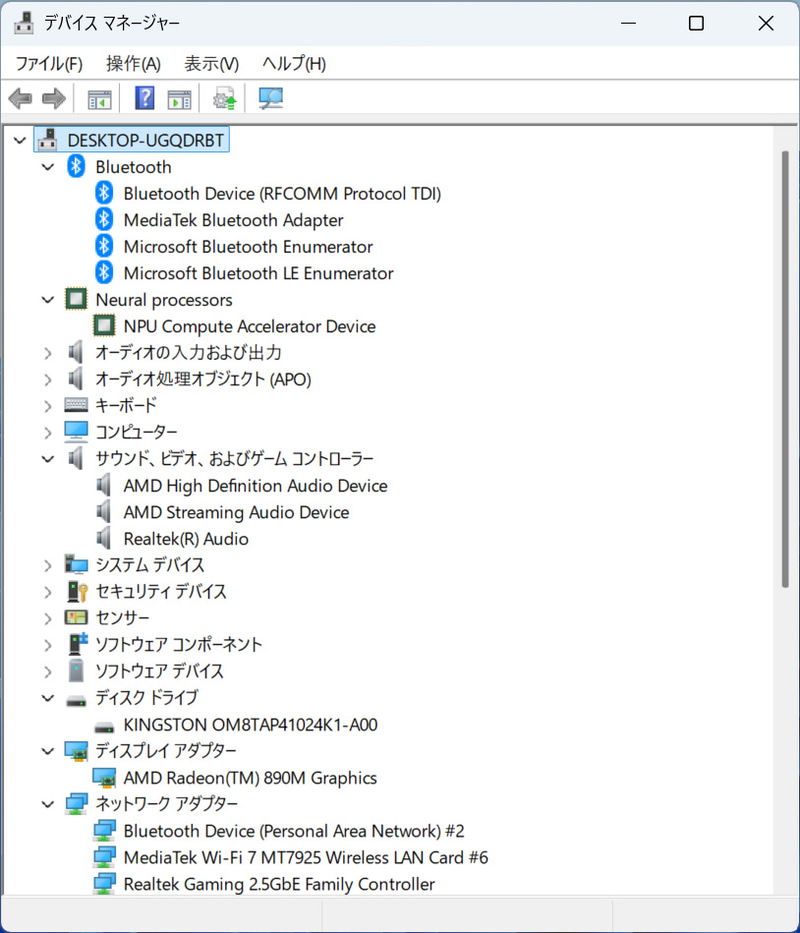Viewport: 800px width, 933px height.
Task: Open Help using the toolbar question mark icon
Action: pos(144,98)
